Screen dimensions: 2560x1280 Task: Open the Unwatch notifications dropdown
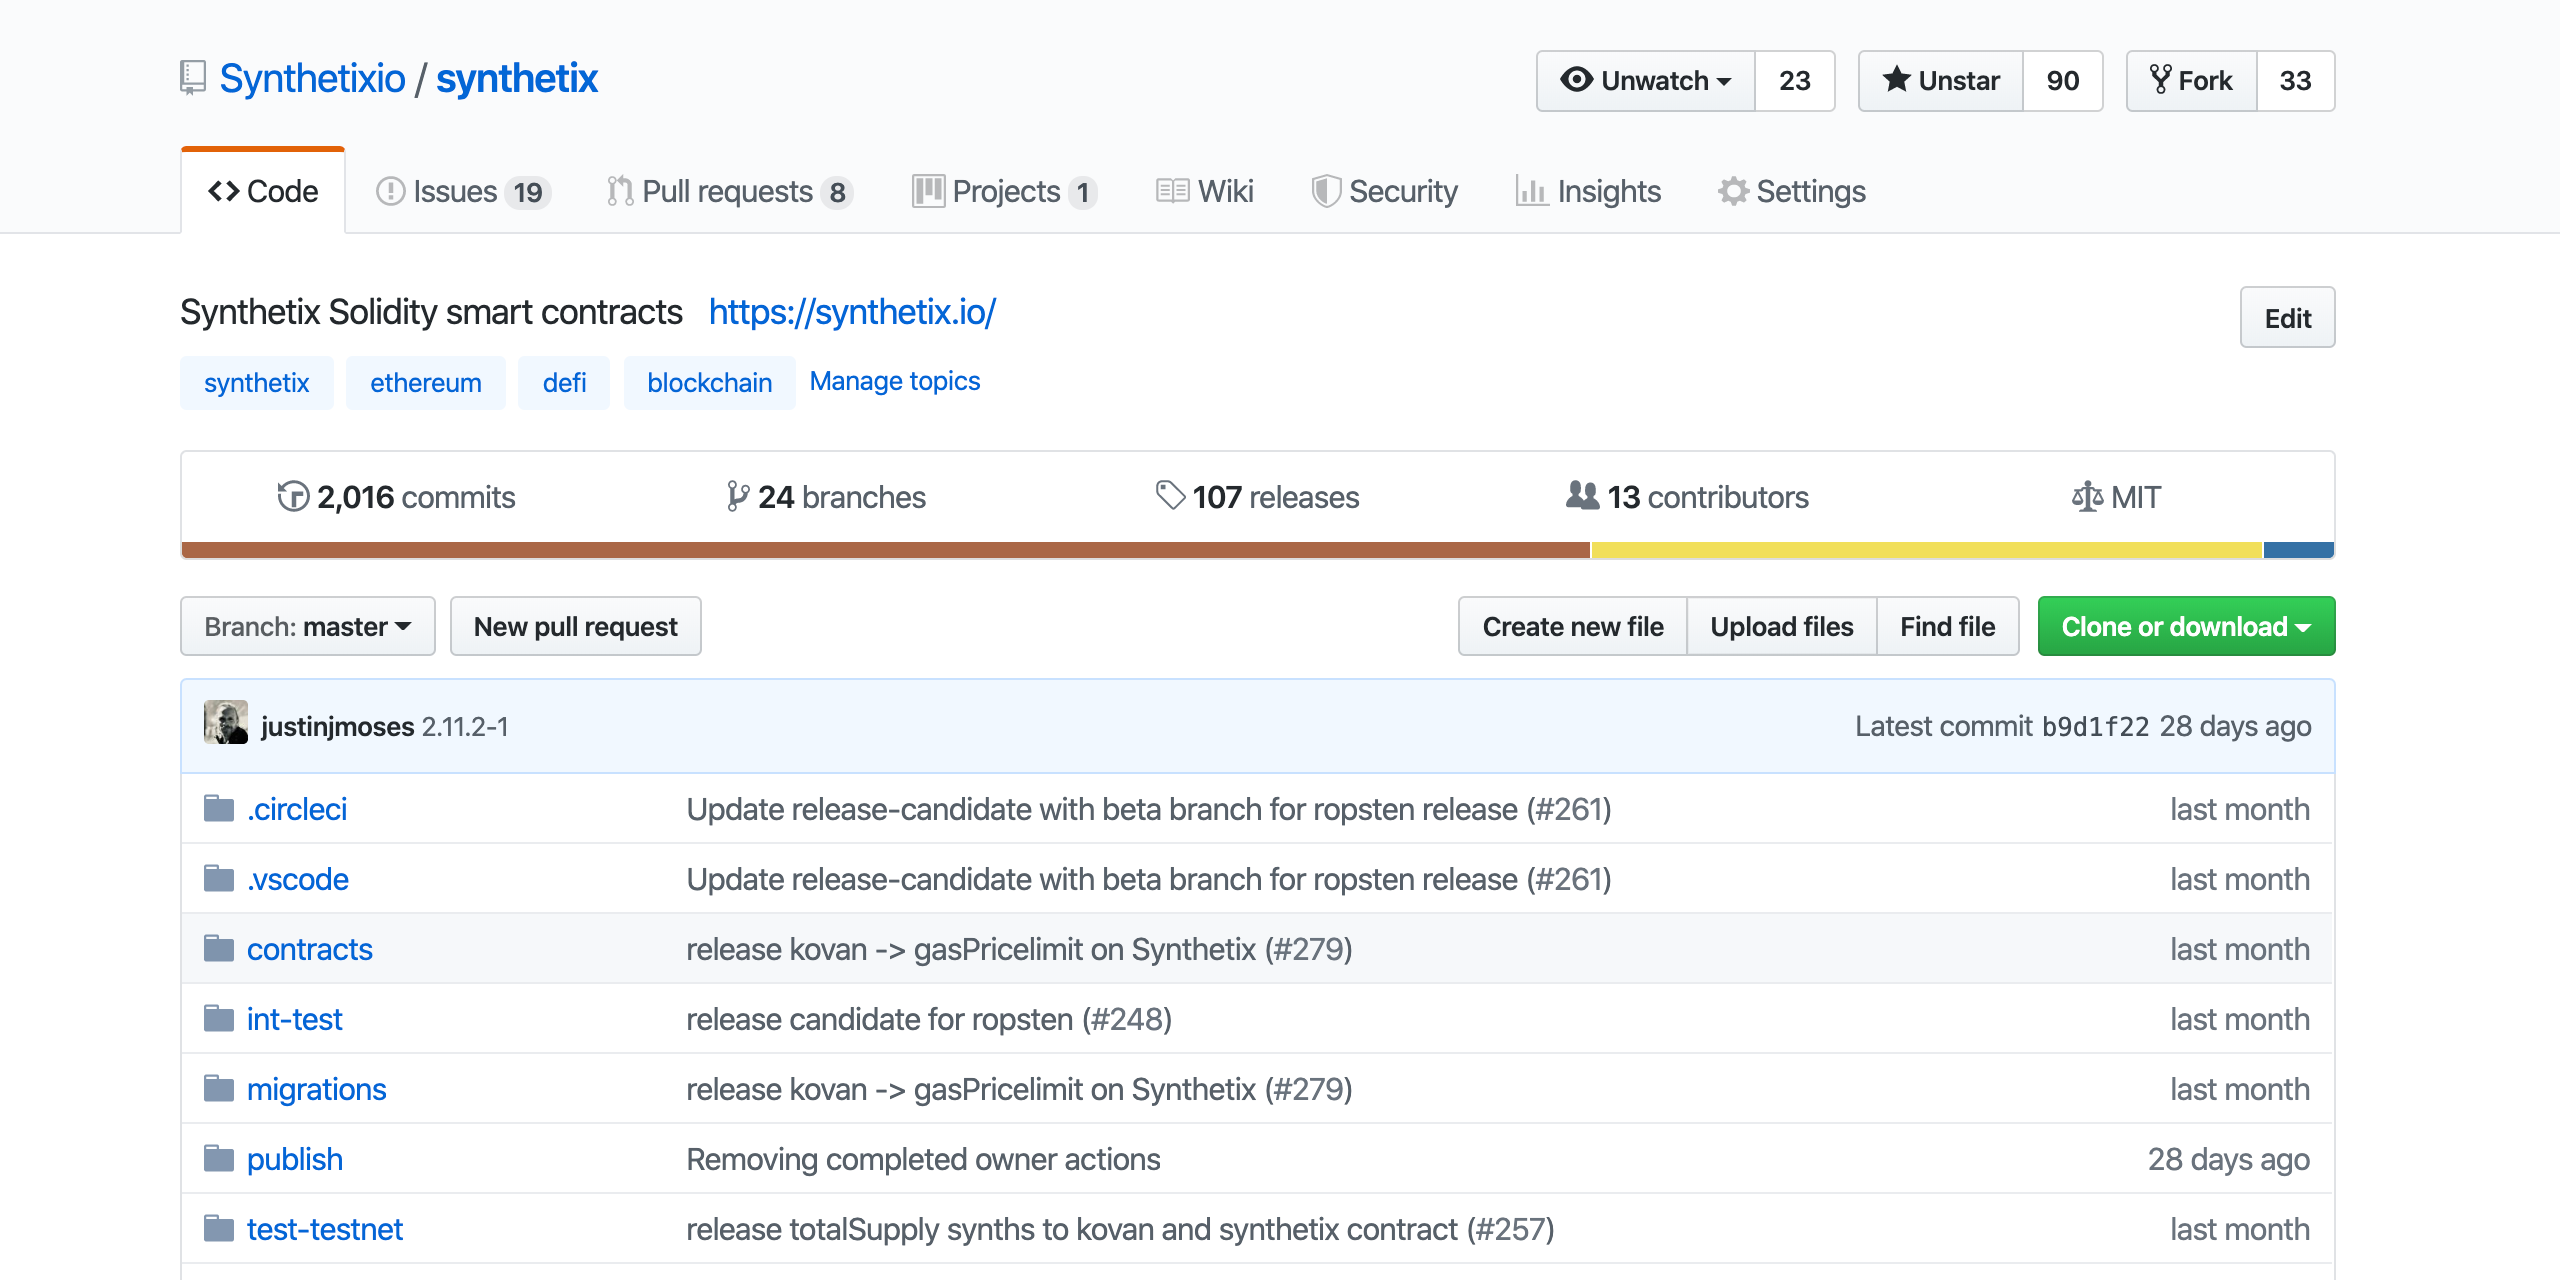[x=1646, y=81]
